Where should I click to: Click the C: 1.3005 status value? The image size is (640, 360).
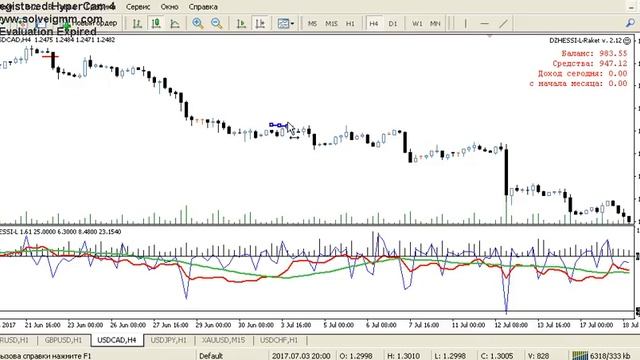[497, 356]
